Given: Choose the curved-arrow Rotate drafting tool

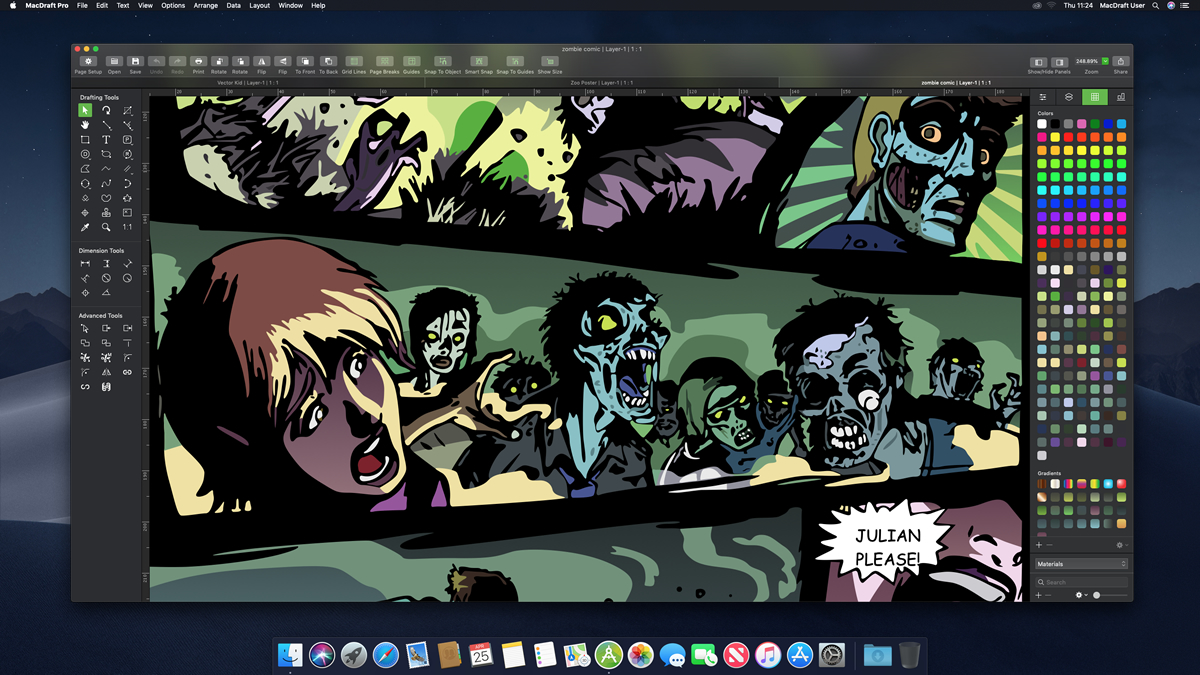Looking at the screenshot, I should click(x=106, y=110).
